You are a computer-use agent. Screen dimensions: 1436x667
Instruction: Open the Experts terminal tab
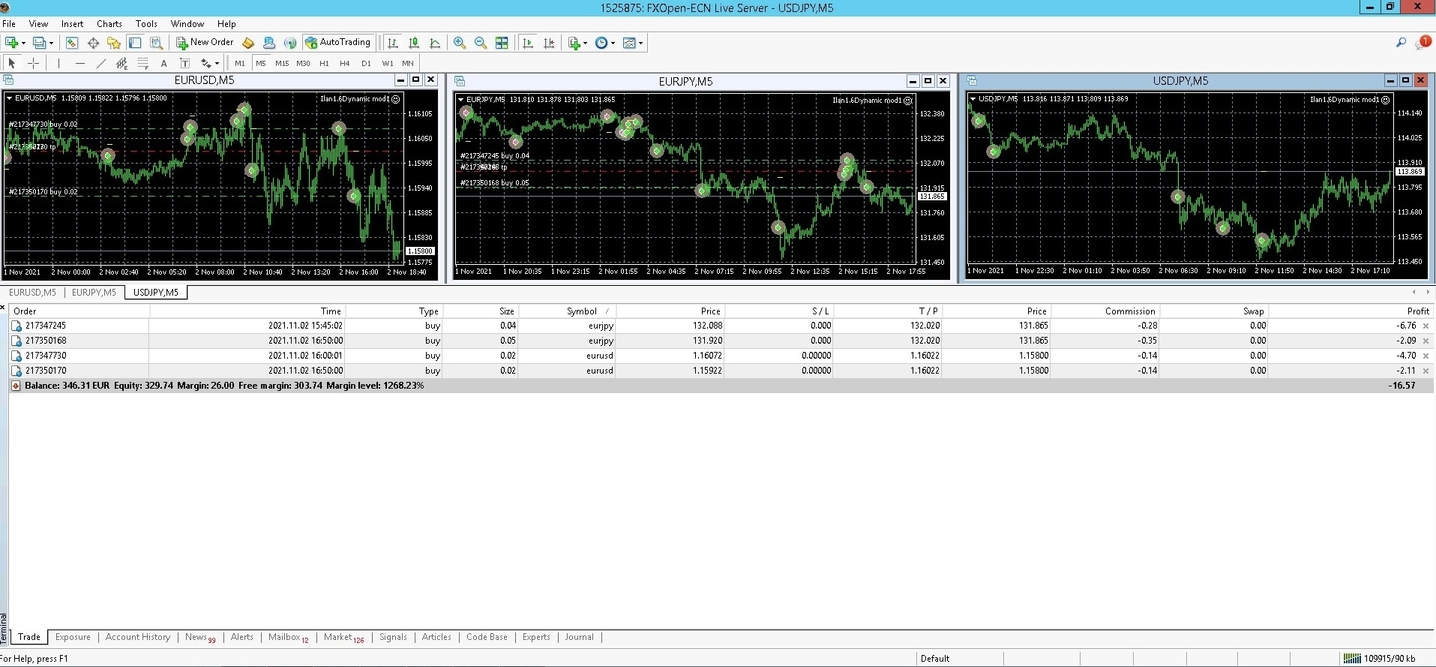click(536, 637)
